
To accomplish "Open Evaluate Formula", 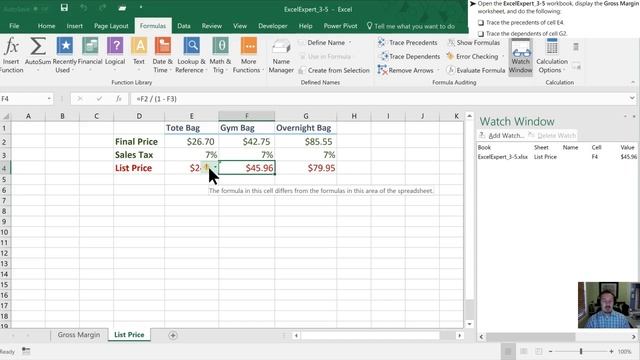I will tap(476, 70).
